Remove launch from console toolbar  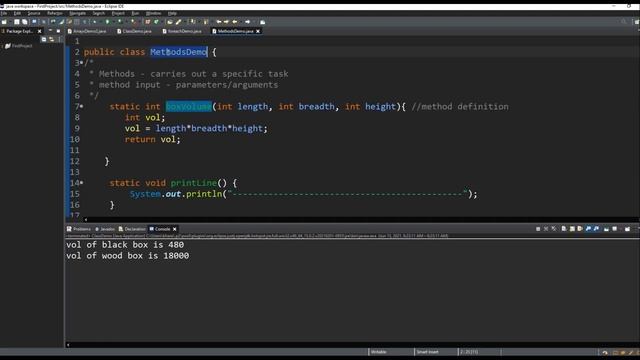tap(546, 229)
